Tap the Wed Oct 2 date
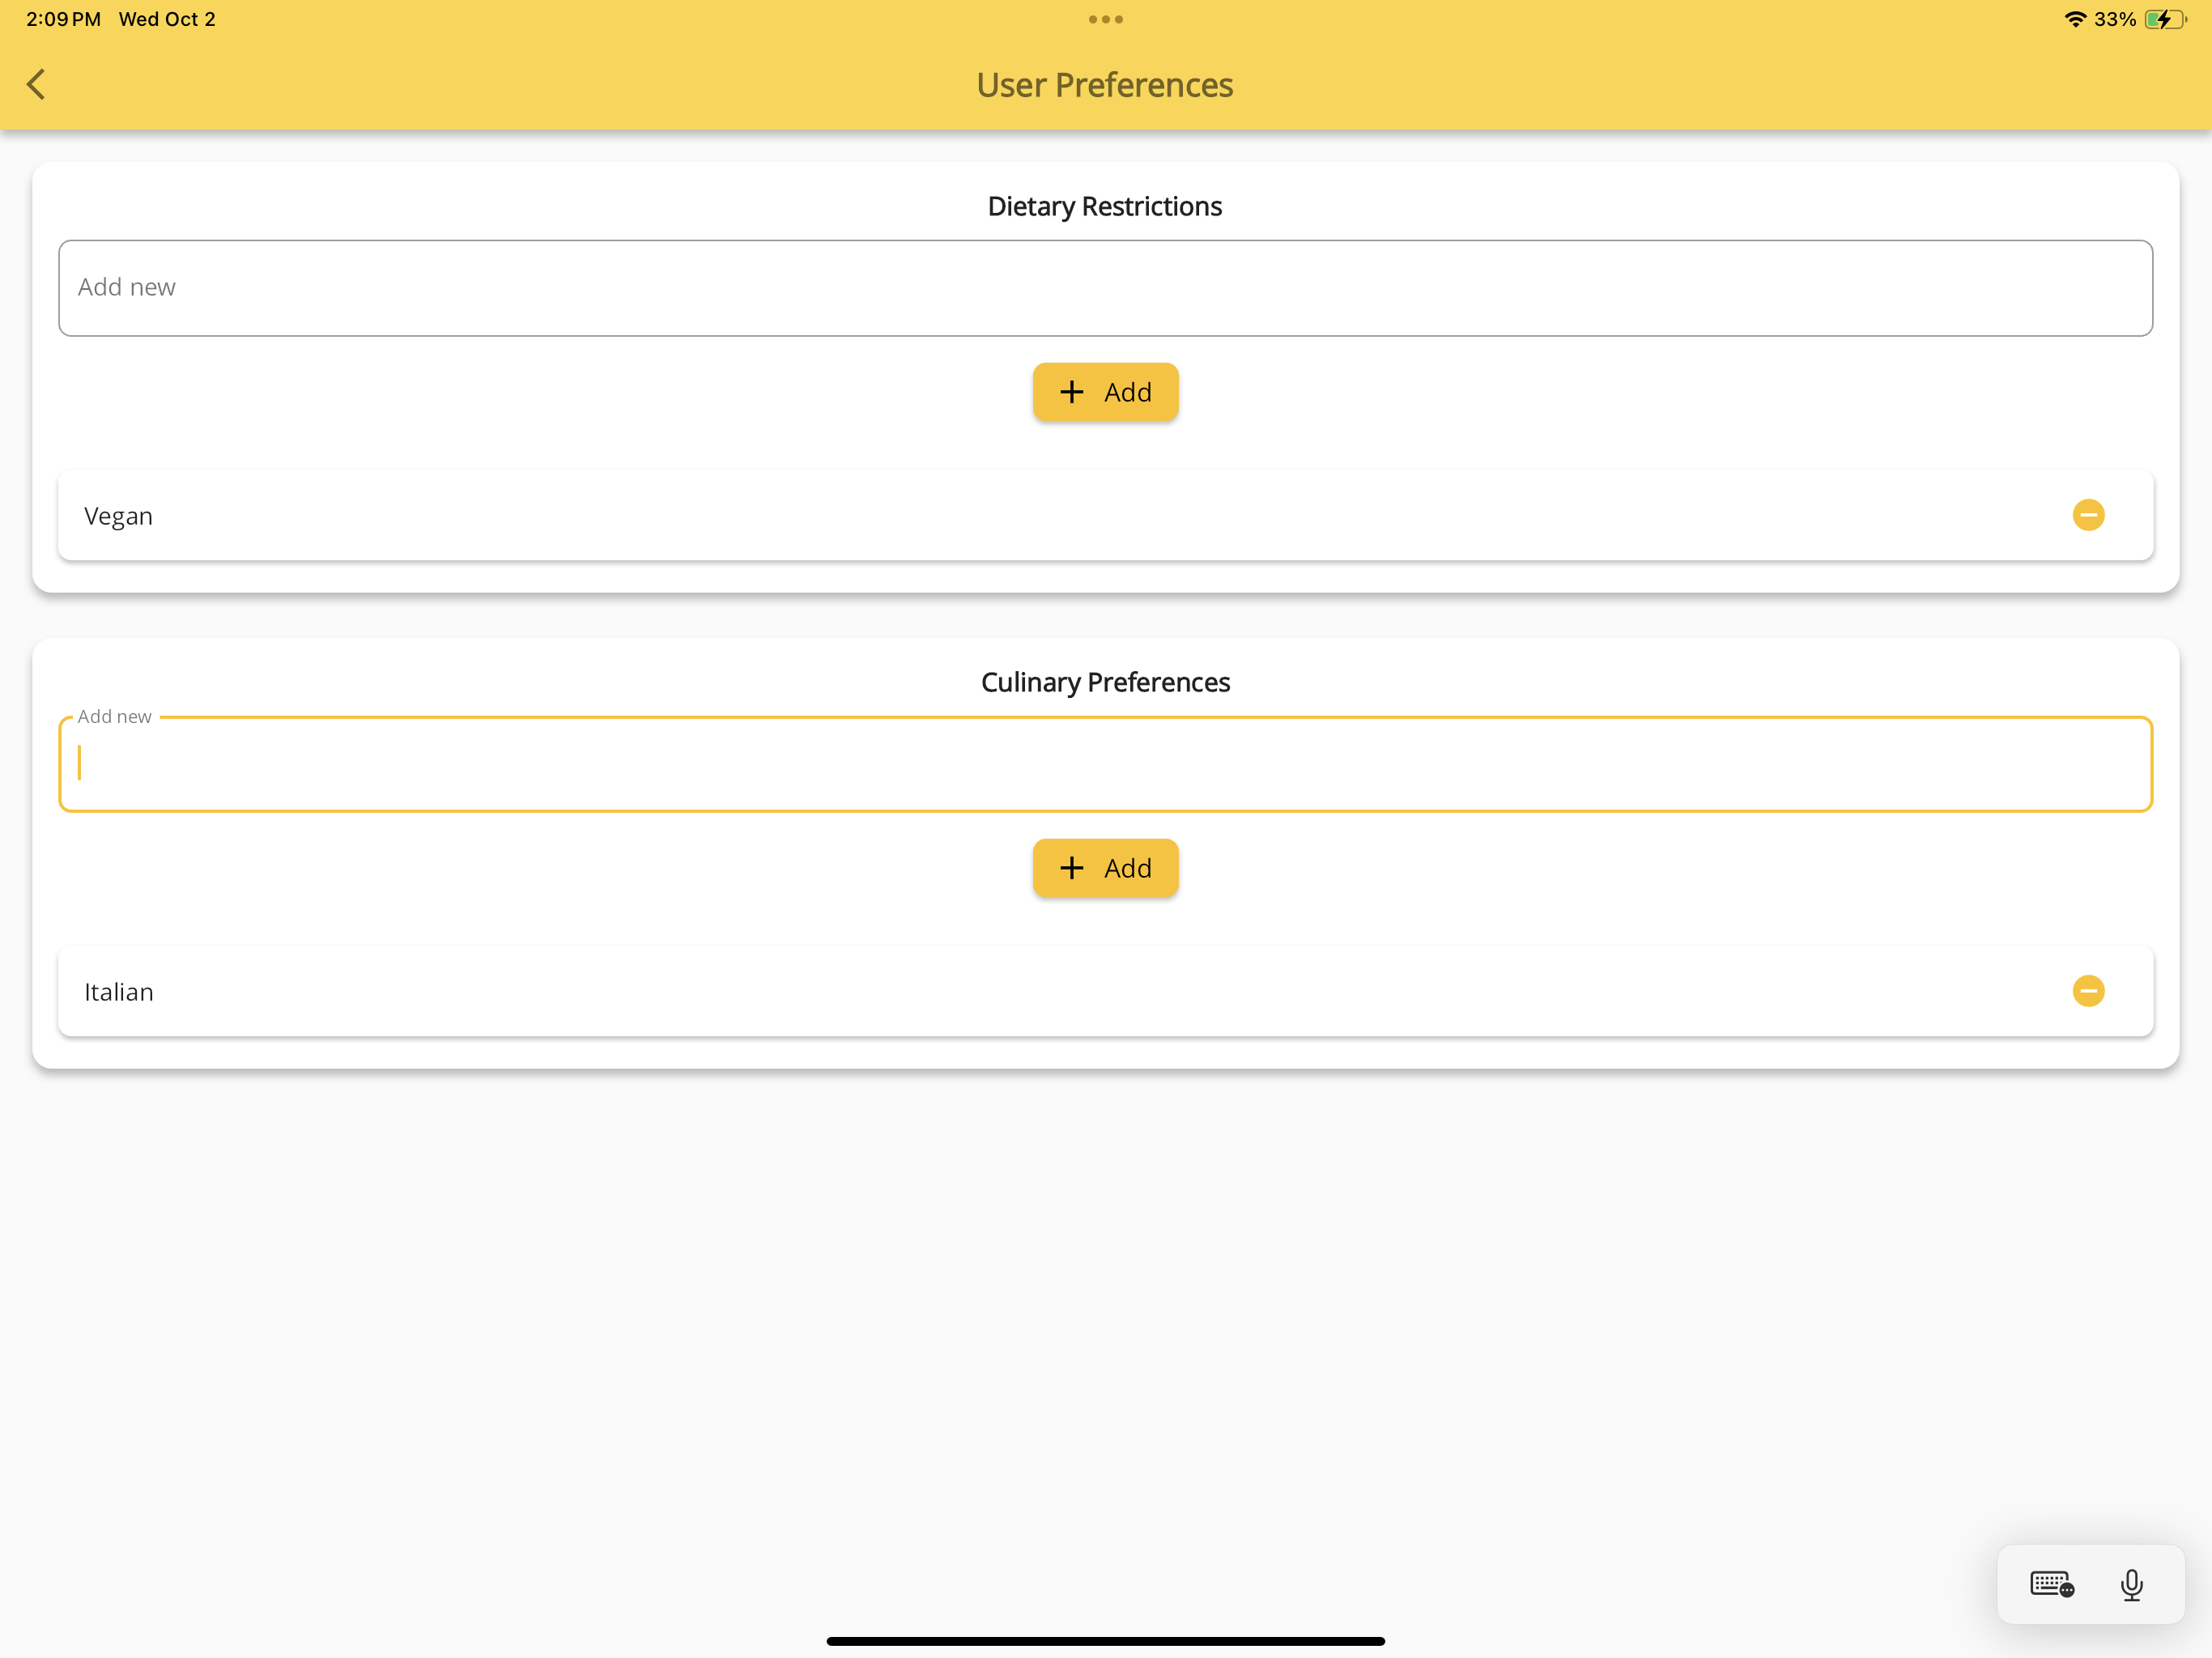 tap(167, 19)
